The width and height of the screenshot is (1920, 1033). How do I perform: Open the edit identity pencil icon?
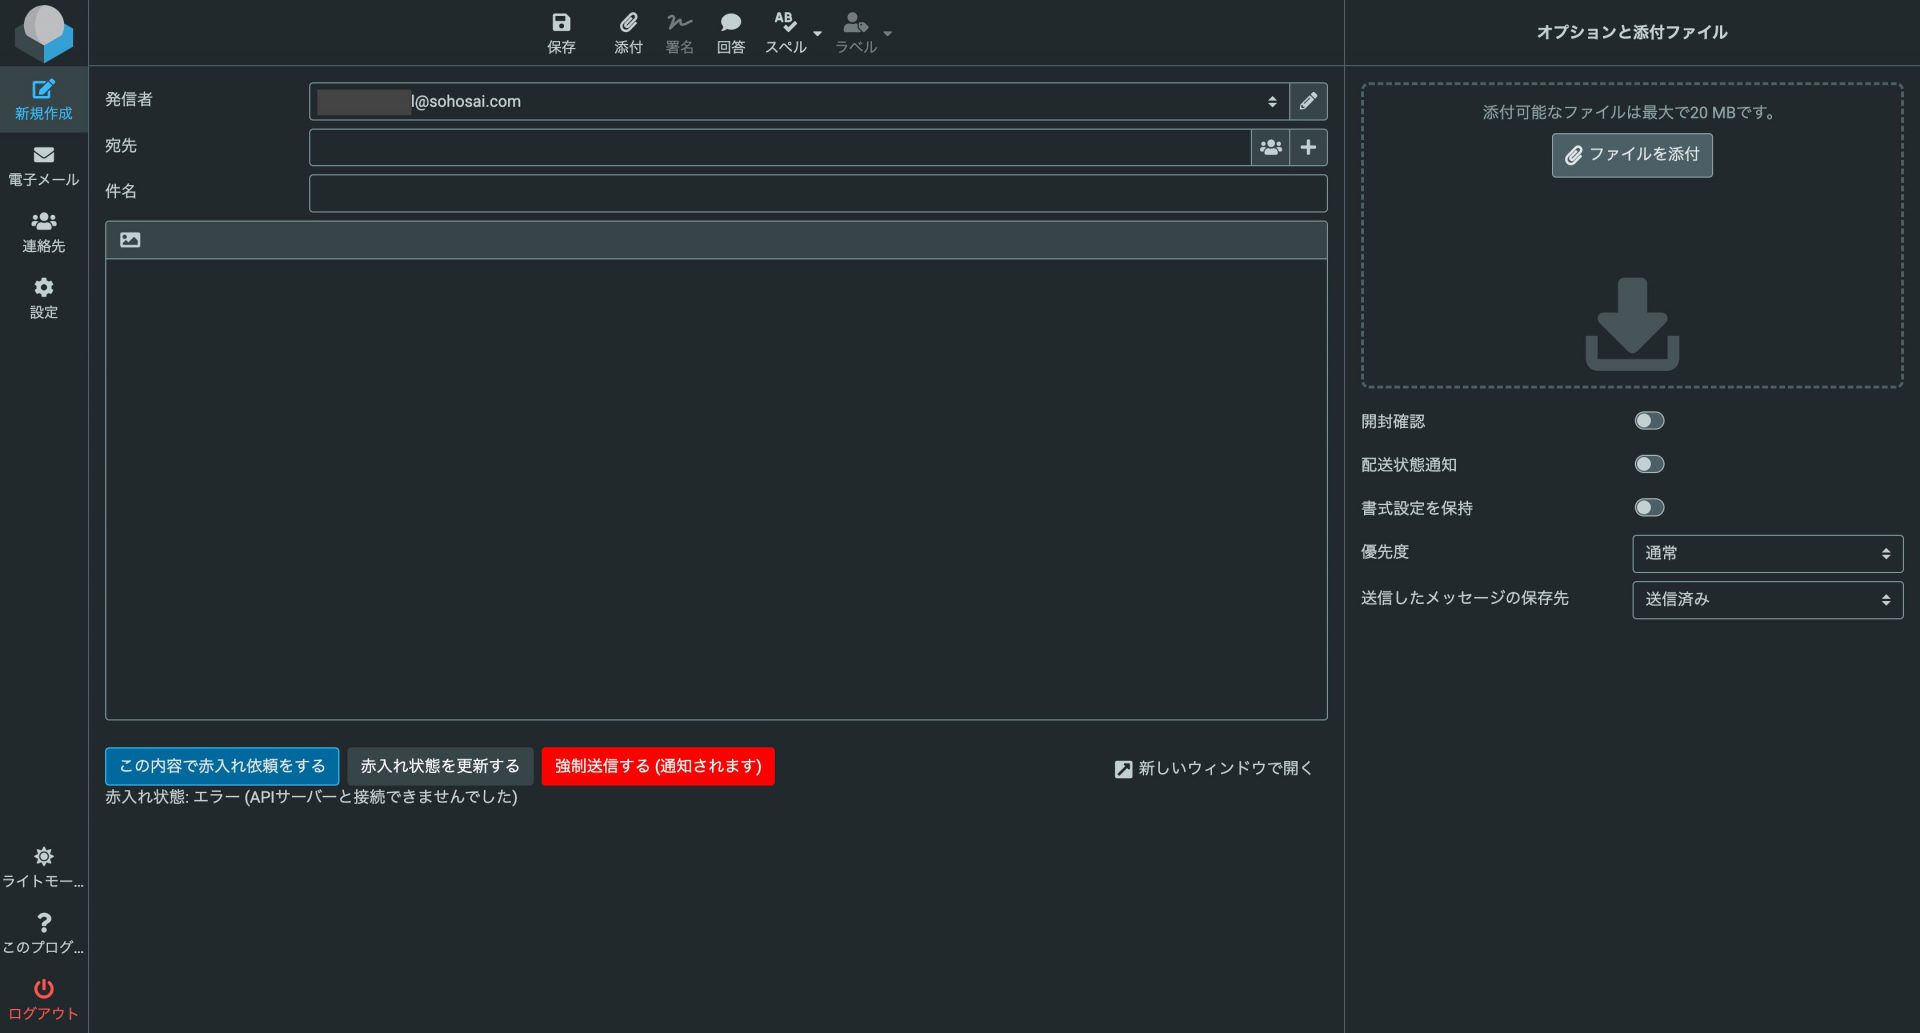(x=1308, y=101)
